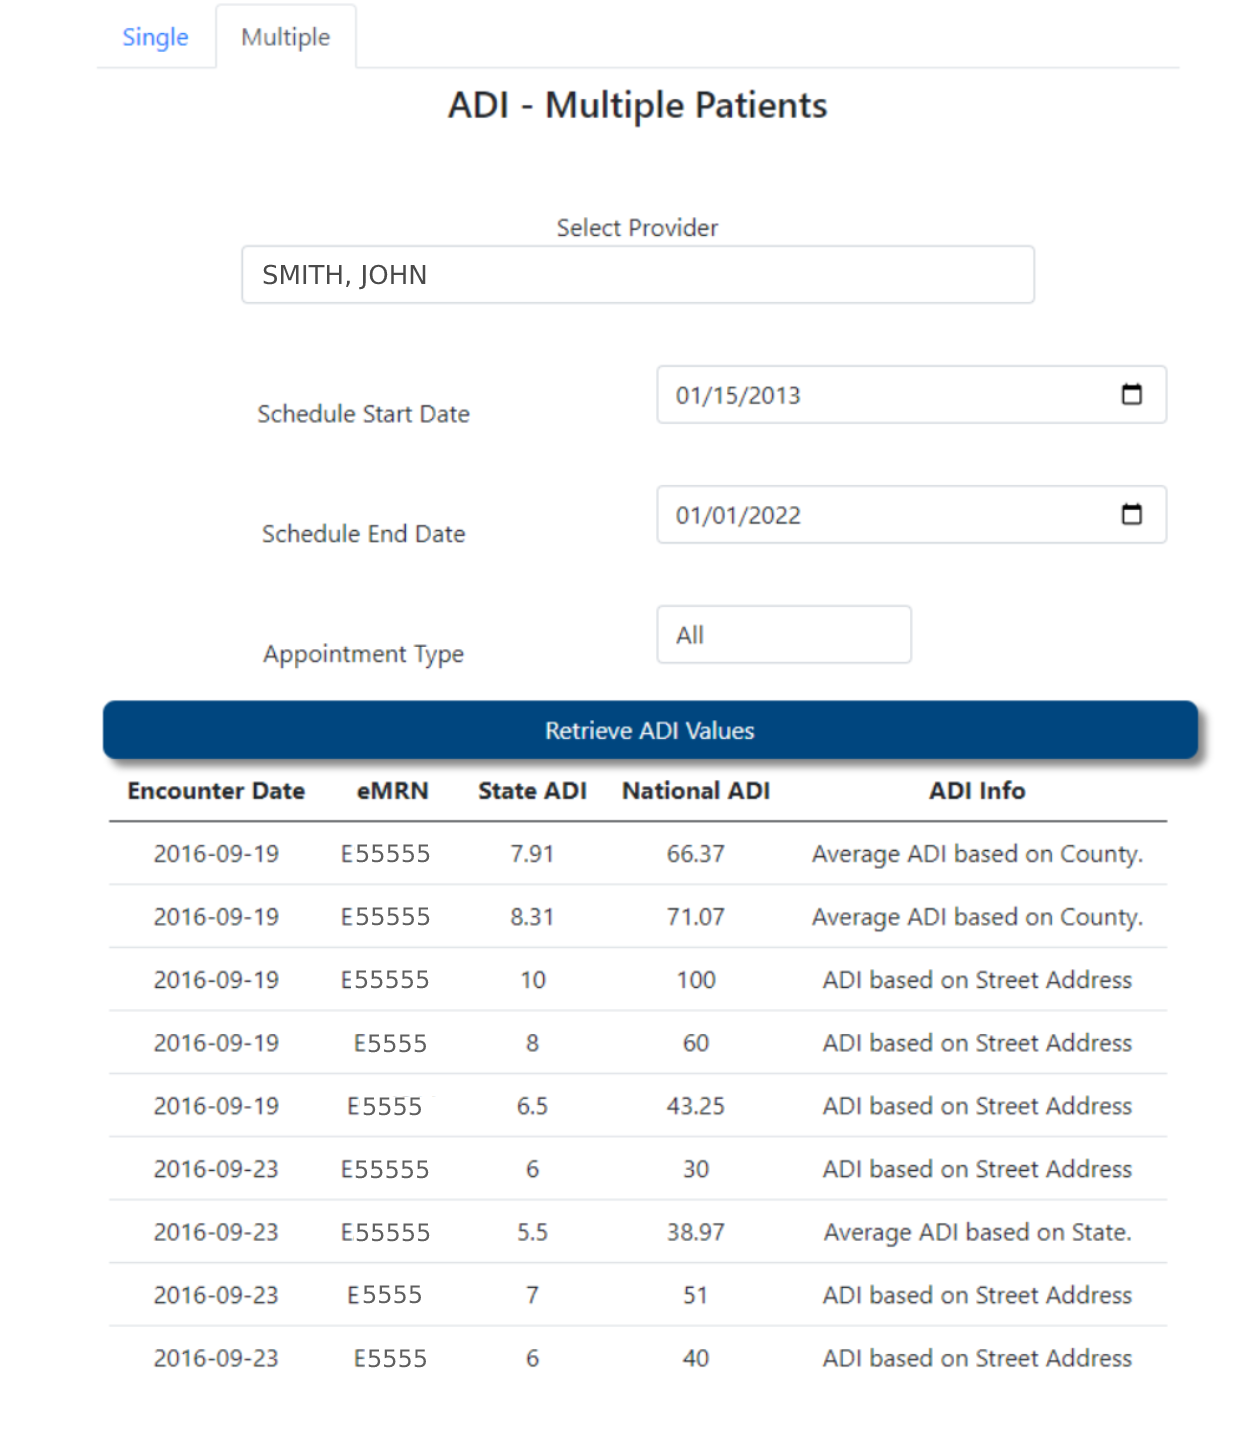1252x1440 pixels.
Task: Click the Schedule Start Date field
Action: pos(880,395)
